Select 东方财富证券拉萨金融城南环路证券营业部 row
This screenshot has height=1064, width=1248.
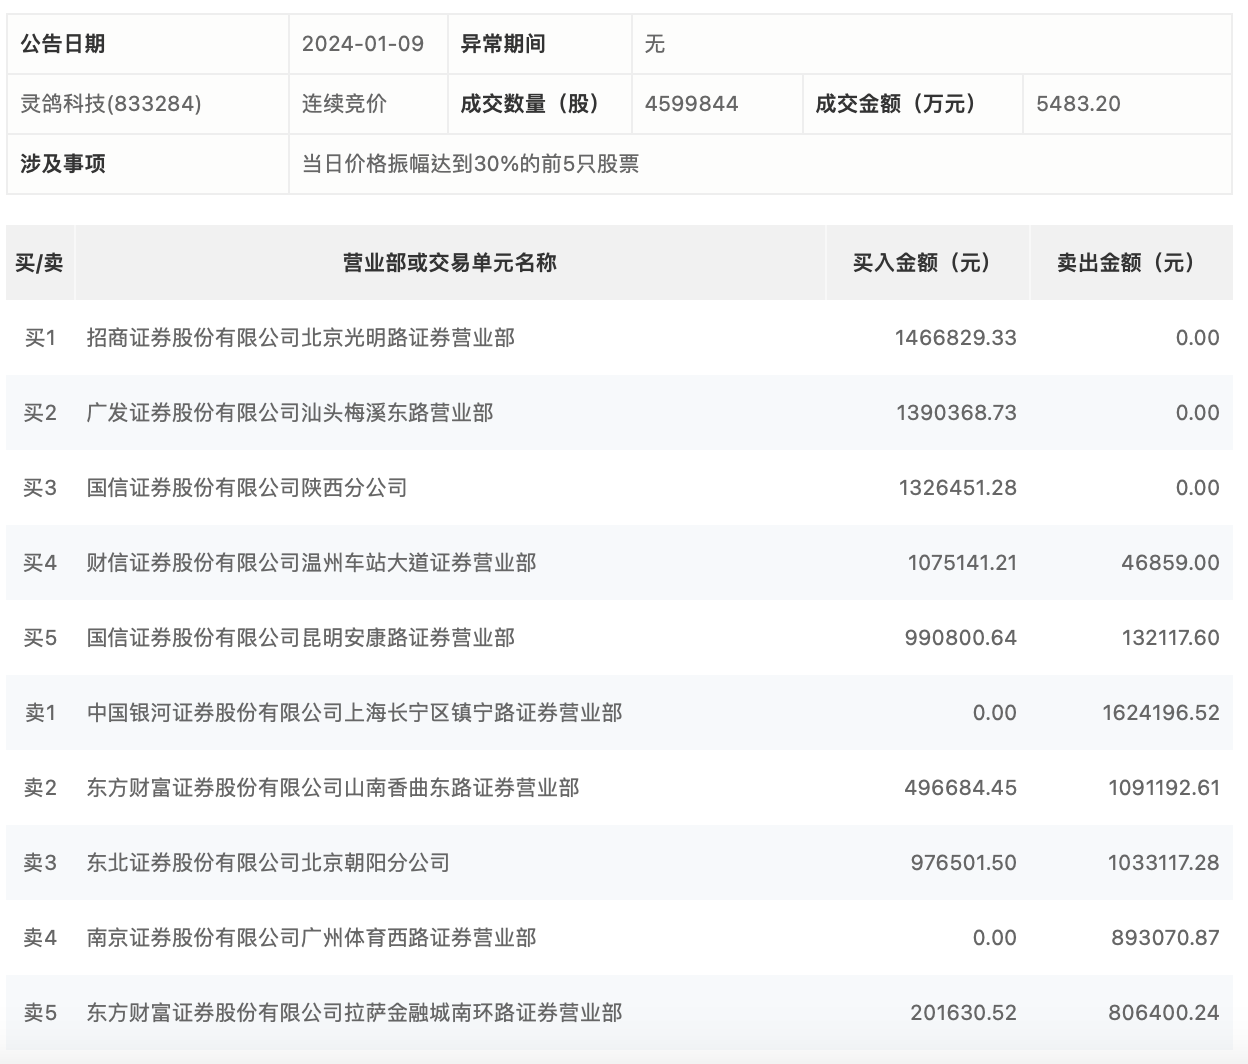(619, 1013)
